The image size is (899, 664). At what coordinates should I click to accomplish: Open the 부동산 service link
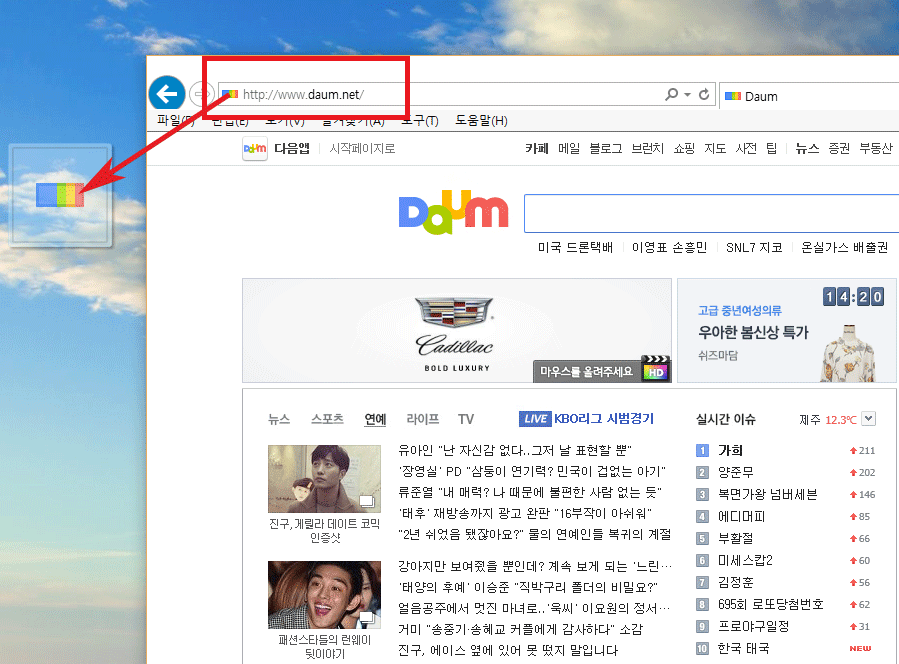876,149
